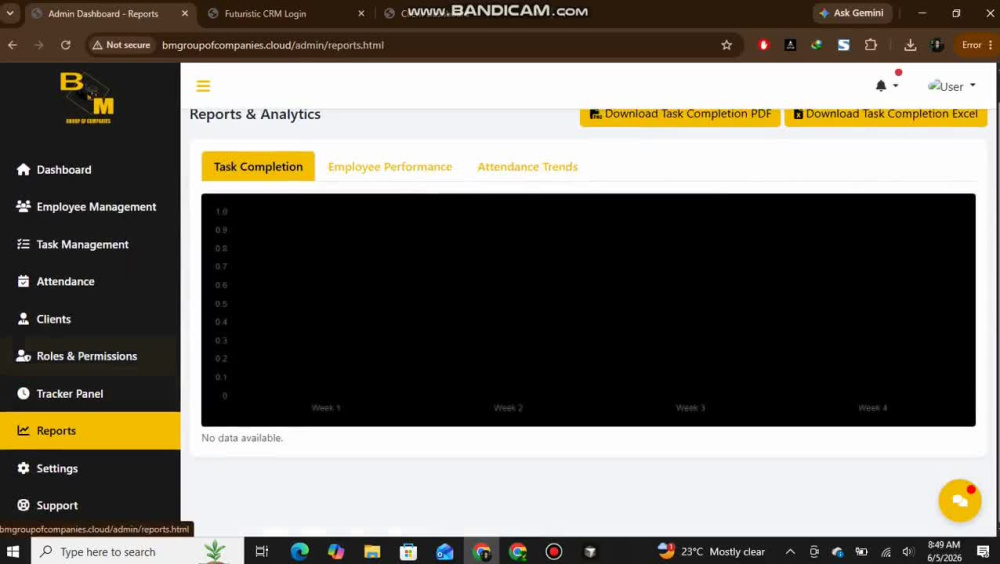Select the Task Completion tab
1000x564 pixels.
(x=258, y=167)
